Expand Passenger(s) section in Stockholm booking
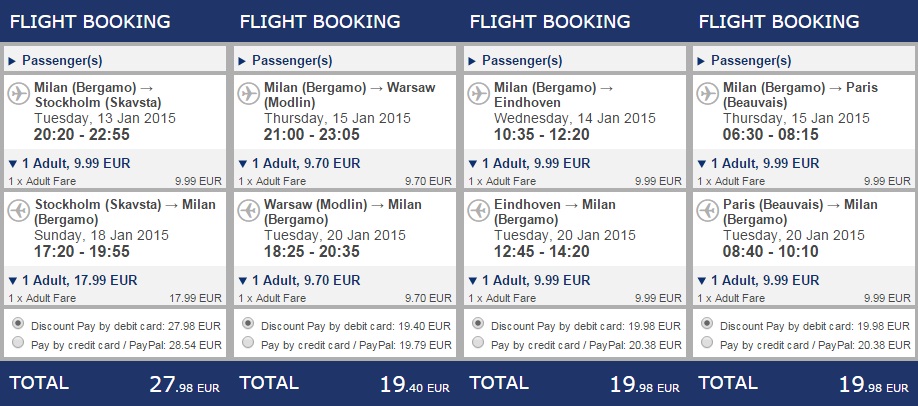 (x=60, y=60)
